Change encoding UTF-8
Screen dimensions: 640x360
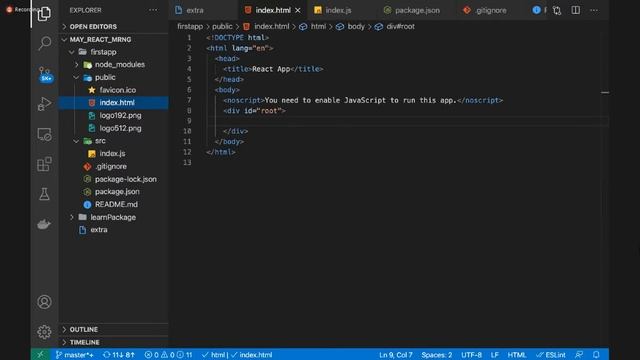click(471, 355)
